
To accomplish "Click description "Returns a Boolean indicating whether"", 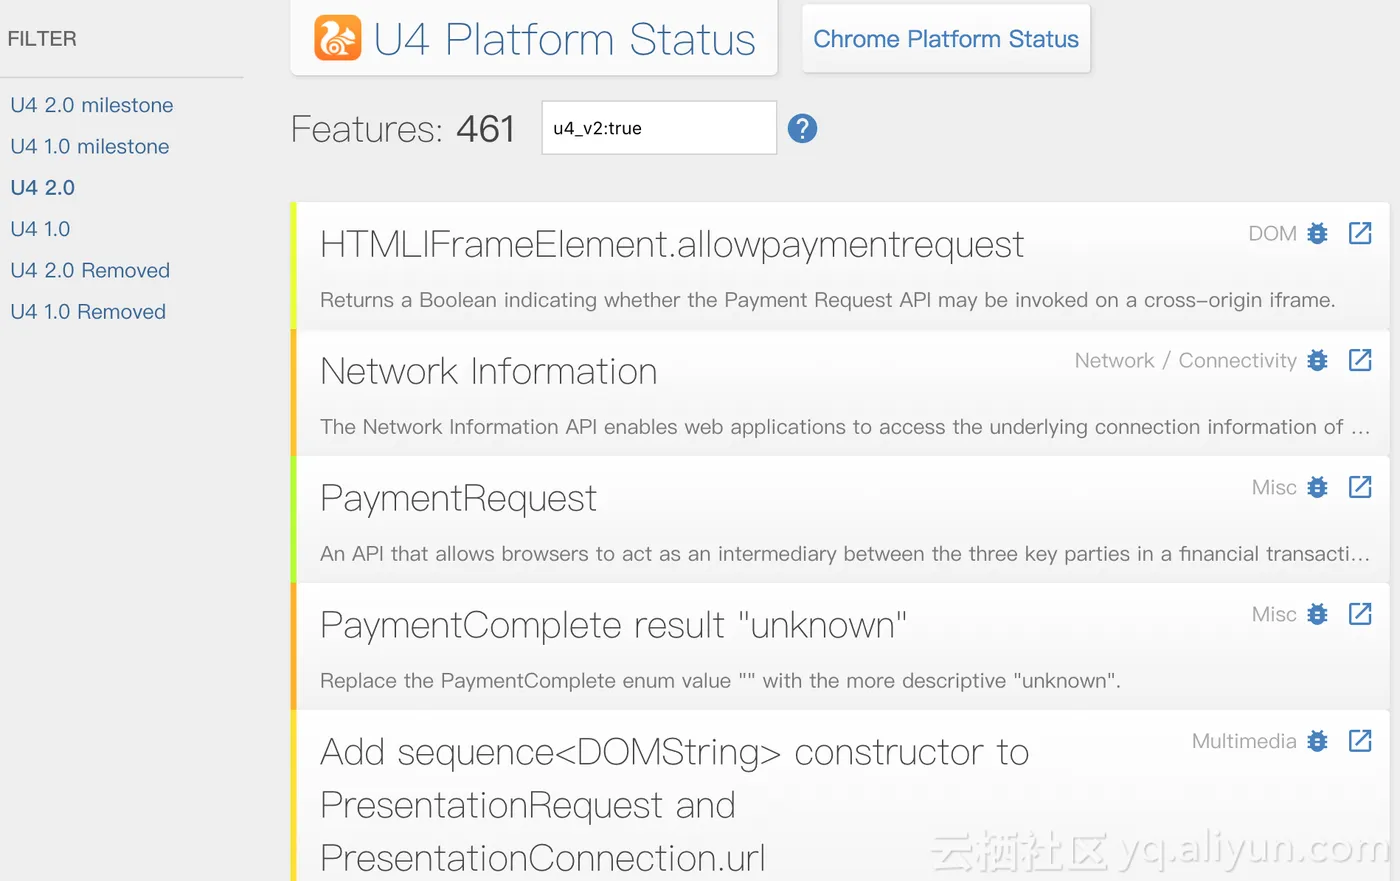I will [828, 300].
